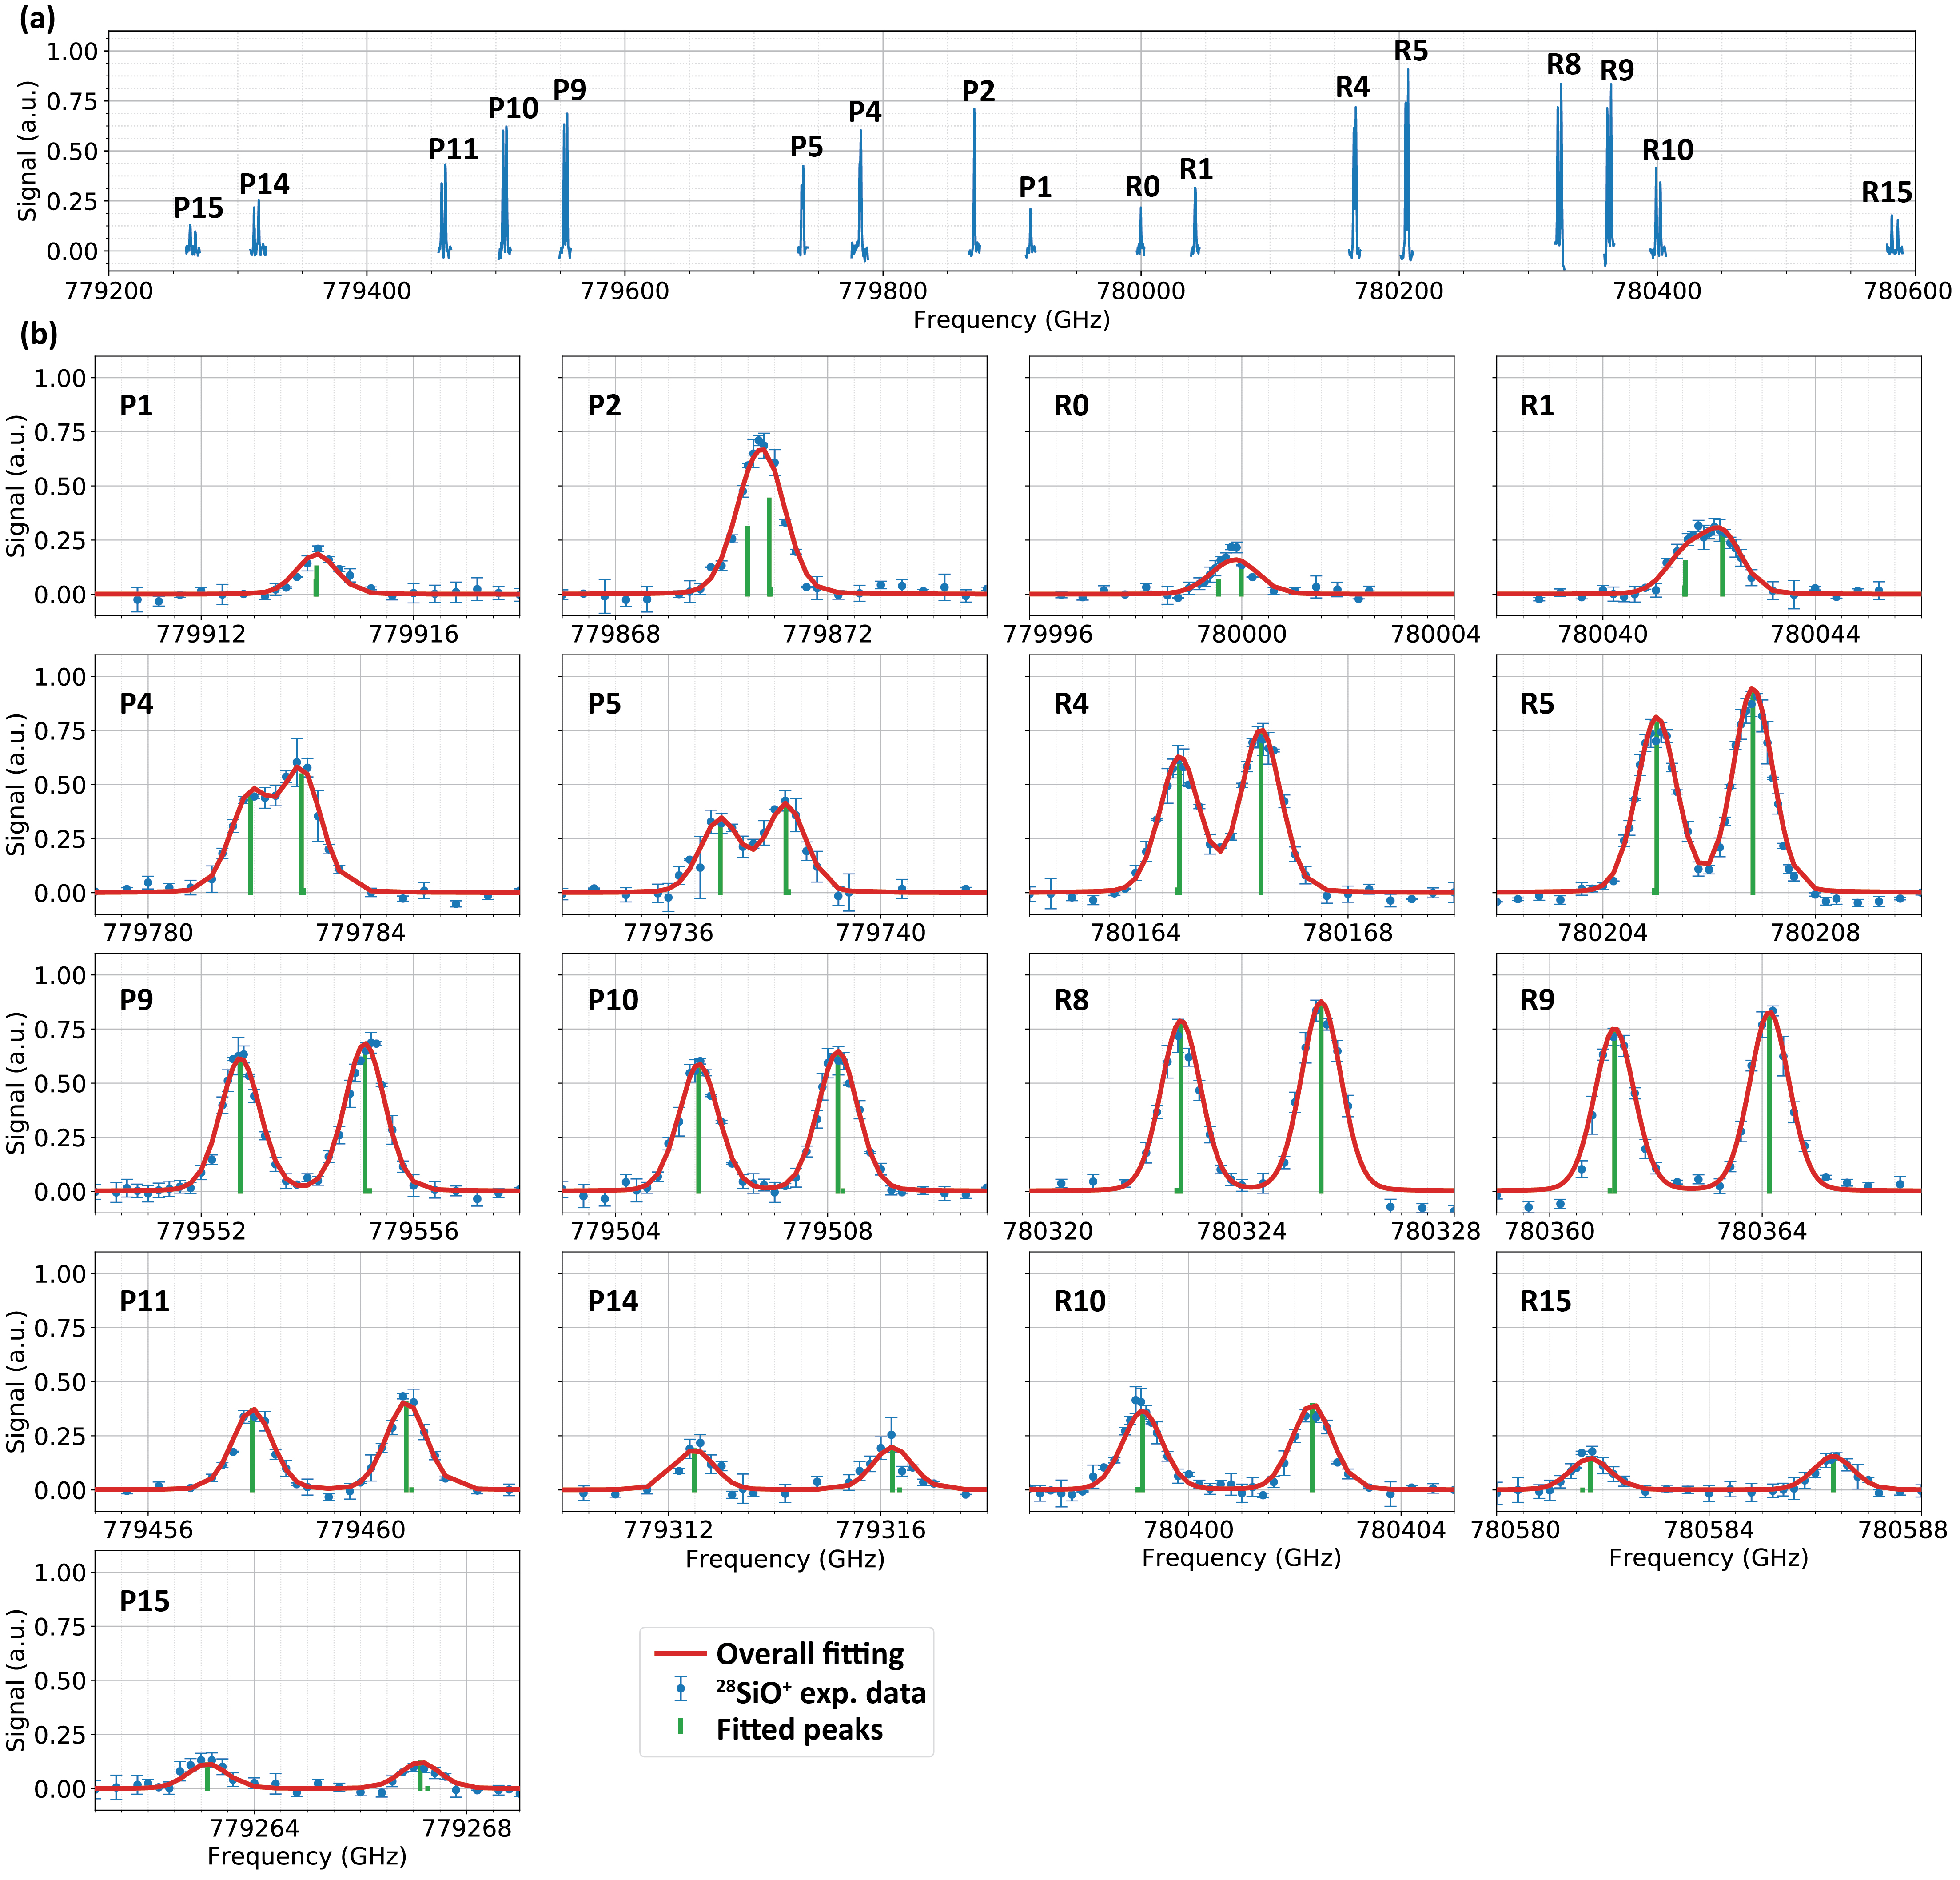Click the panel (a) label
Image resolution: width=1960 pixels, height=1880 pixels.
pos(38,19)
